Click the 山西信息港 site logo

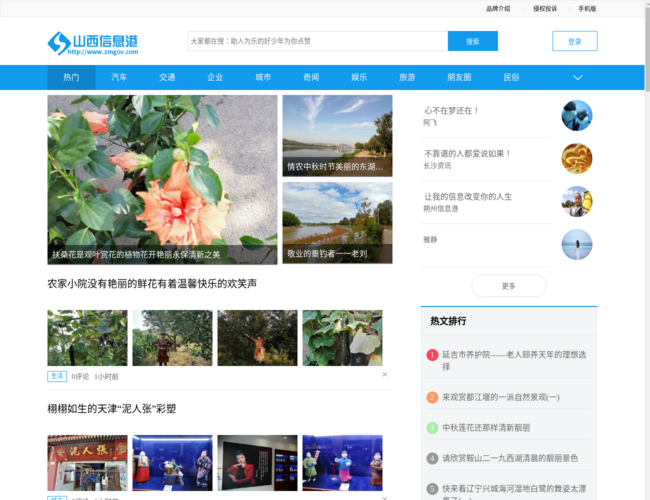coord(93,43)
